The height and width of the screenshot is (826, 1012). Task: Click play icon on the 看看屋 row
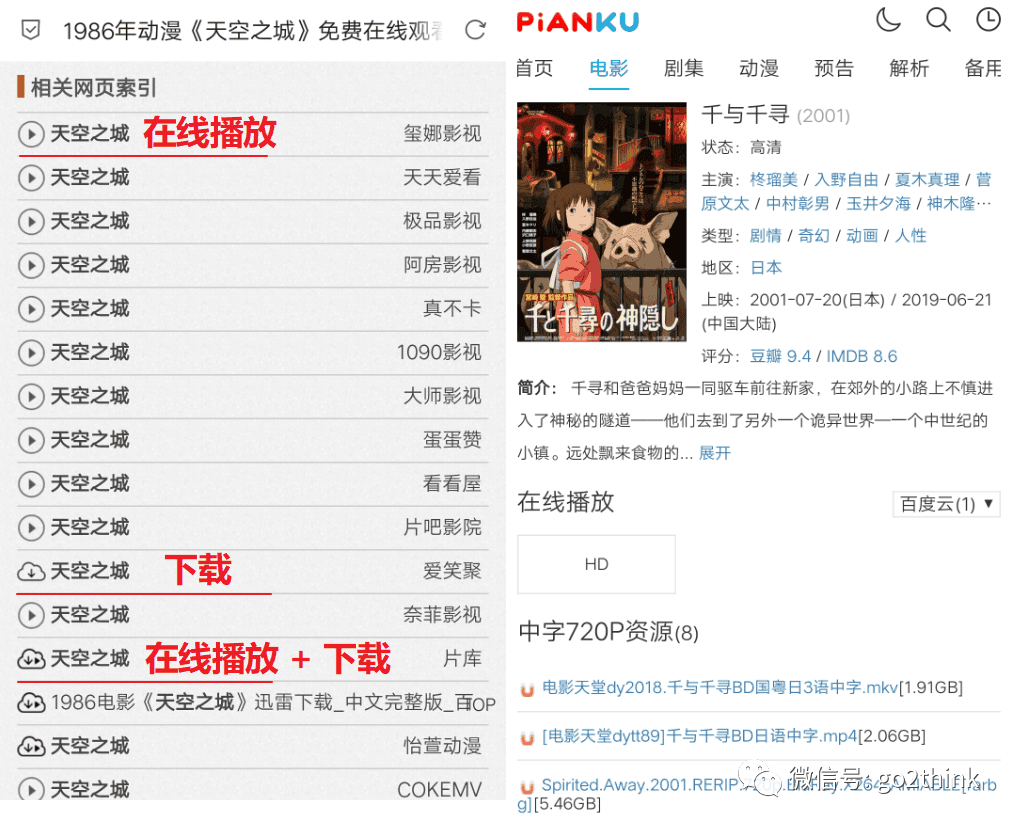(x=31, y=484)
